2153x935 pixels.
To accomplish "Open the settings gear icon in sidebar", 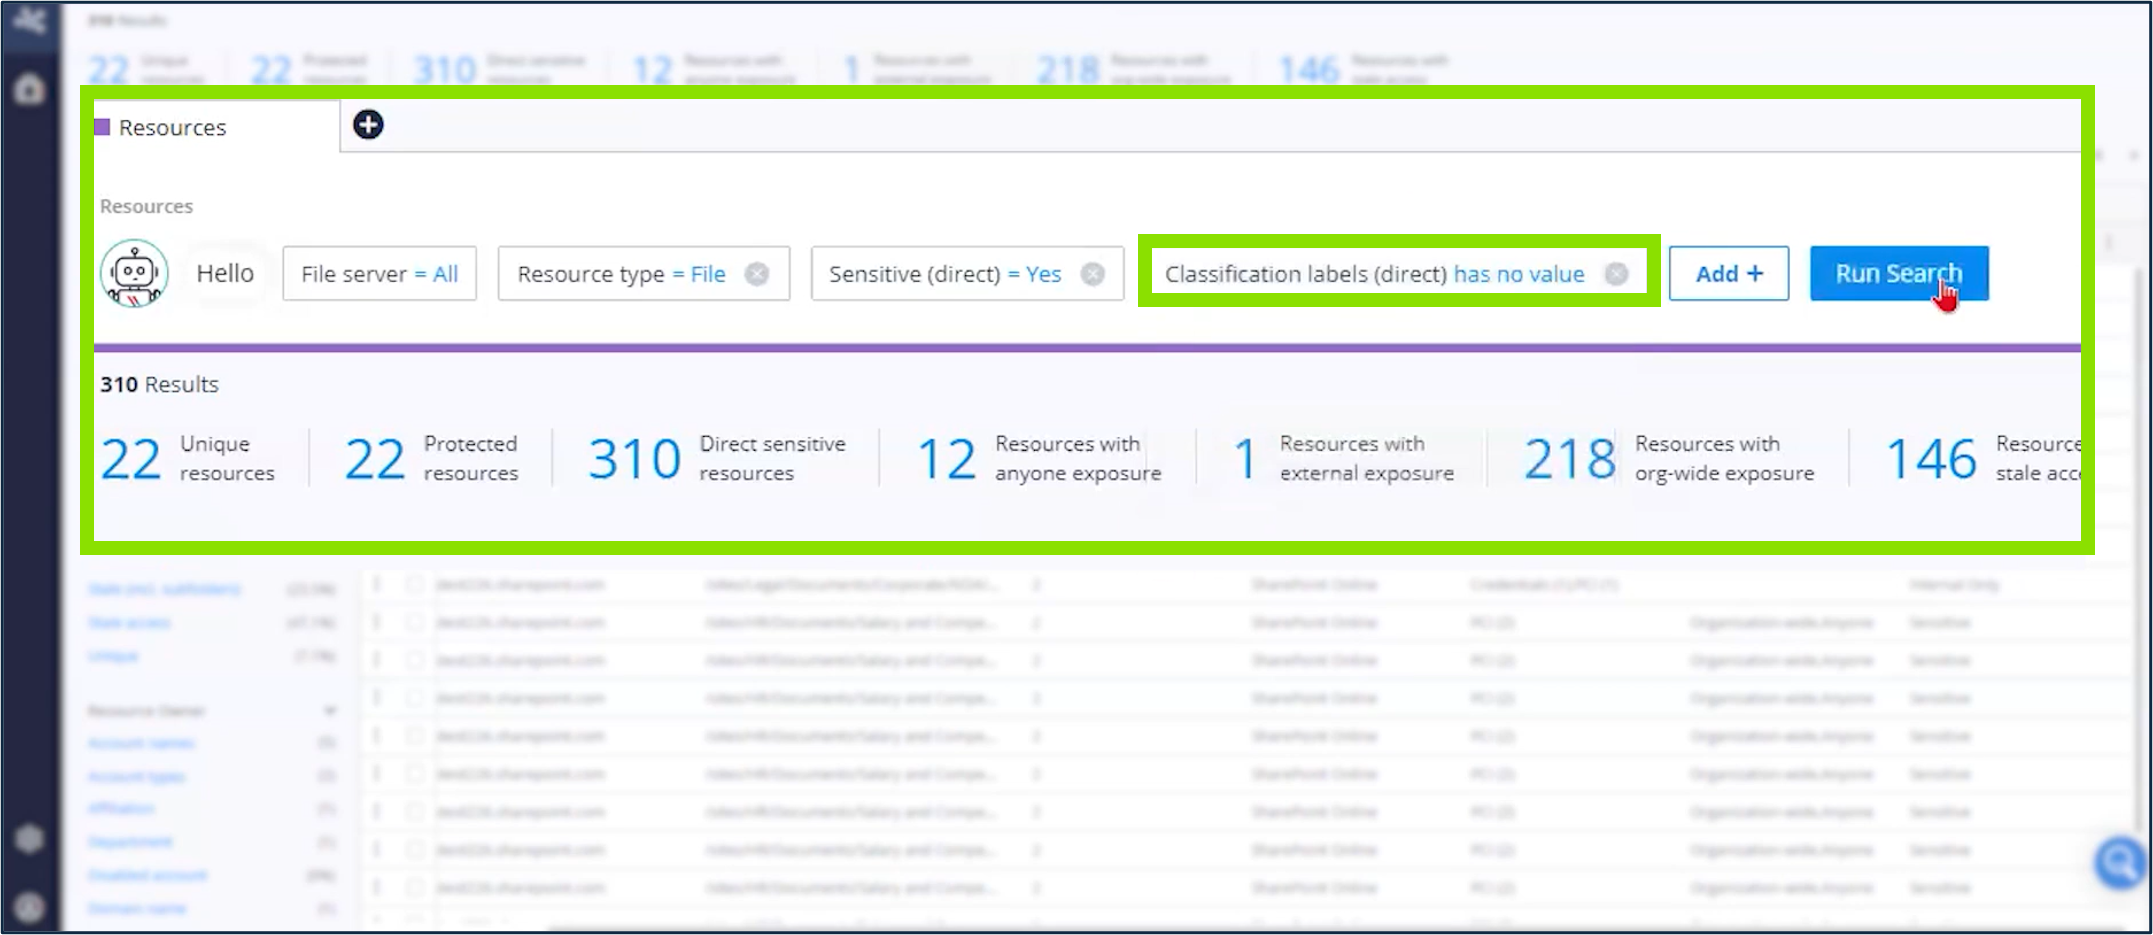I will 29,838.
